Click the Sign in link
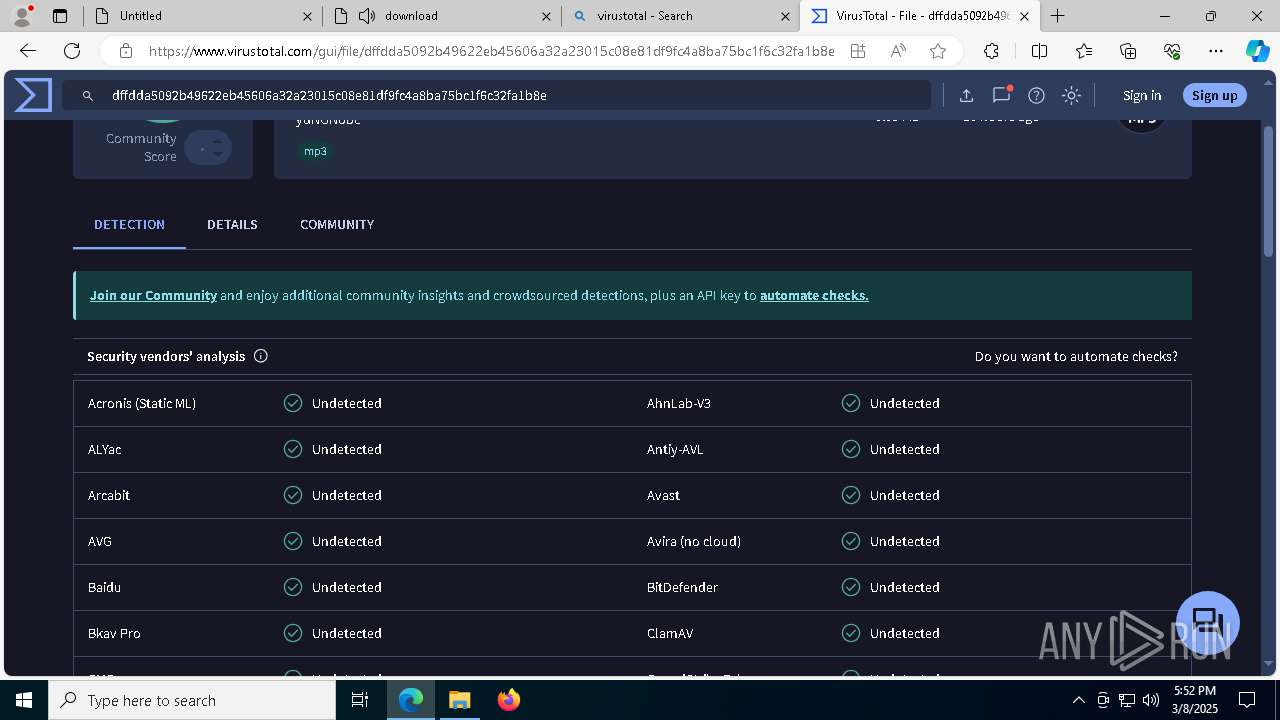1280x720 pixels. (1142, 95)
